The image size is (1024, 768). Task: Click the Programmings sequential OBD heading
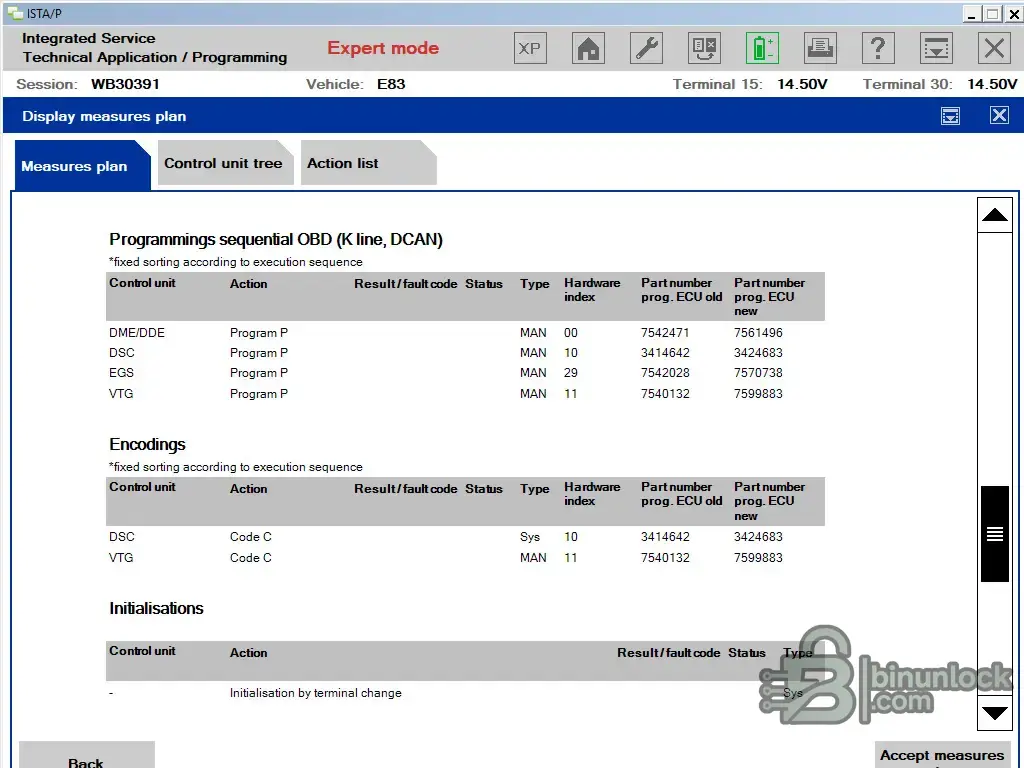click(276, 240)
